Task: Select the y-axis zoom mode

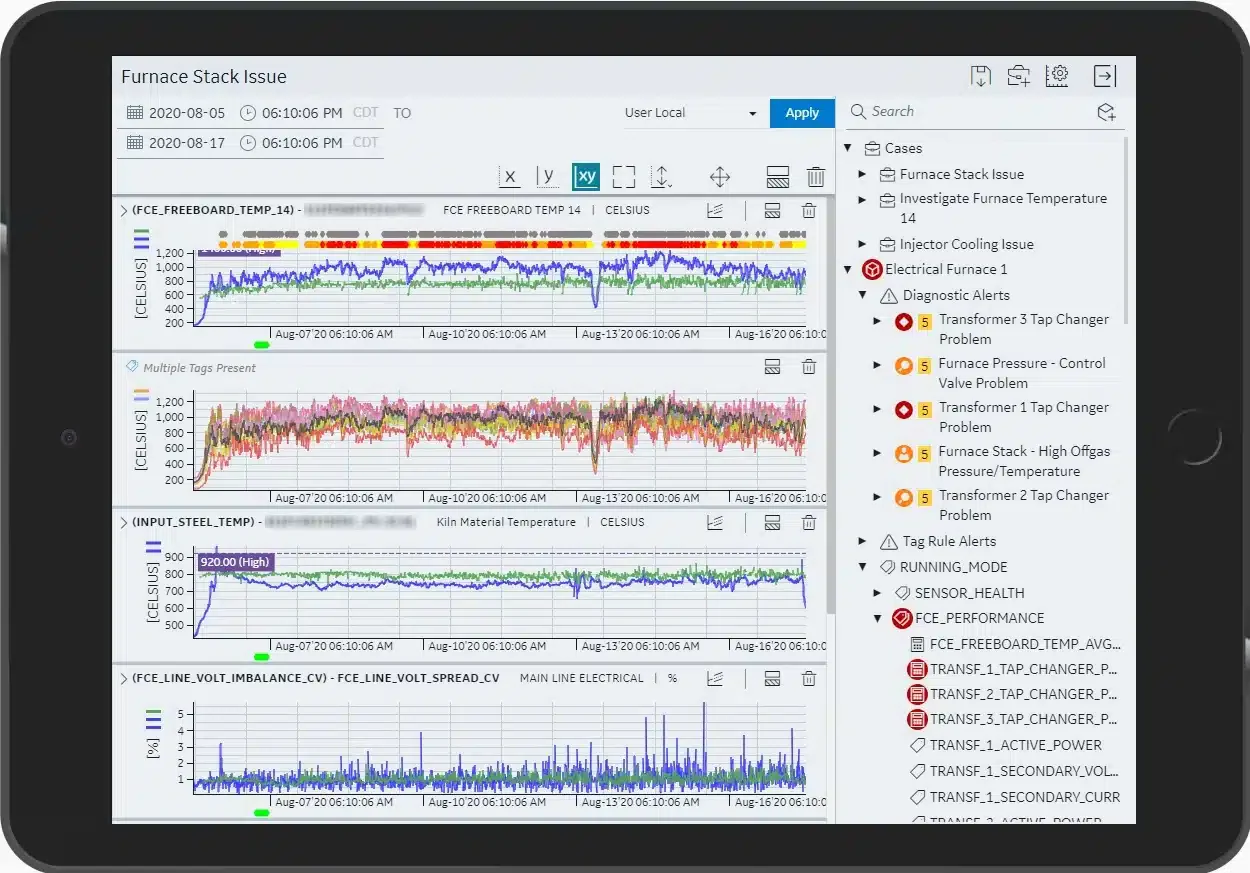Action: click(547, 177)
